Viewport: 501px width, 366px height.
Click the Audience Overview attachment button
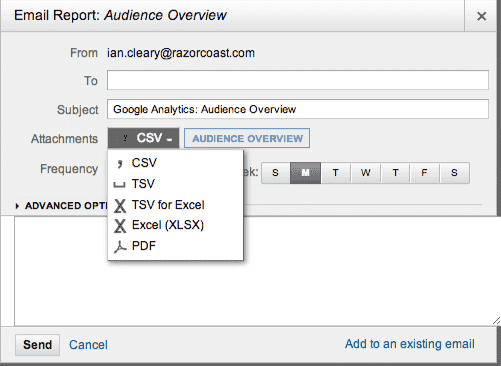247,138
